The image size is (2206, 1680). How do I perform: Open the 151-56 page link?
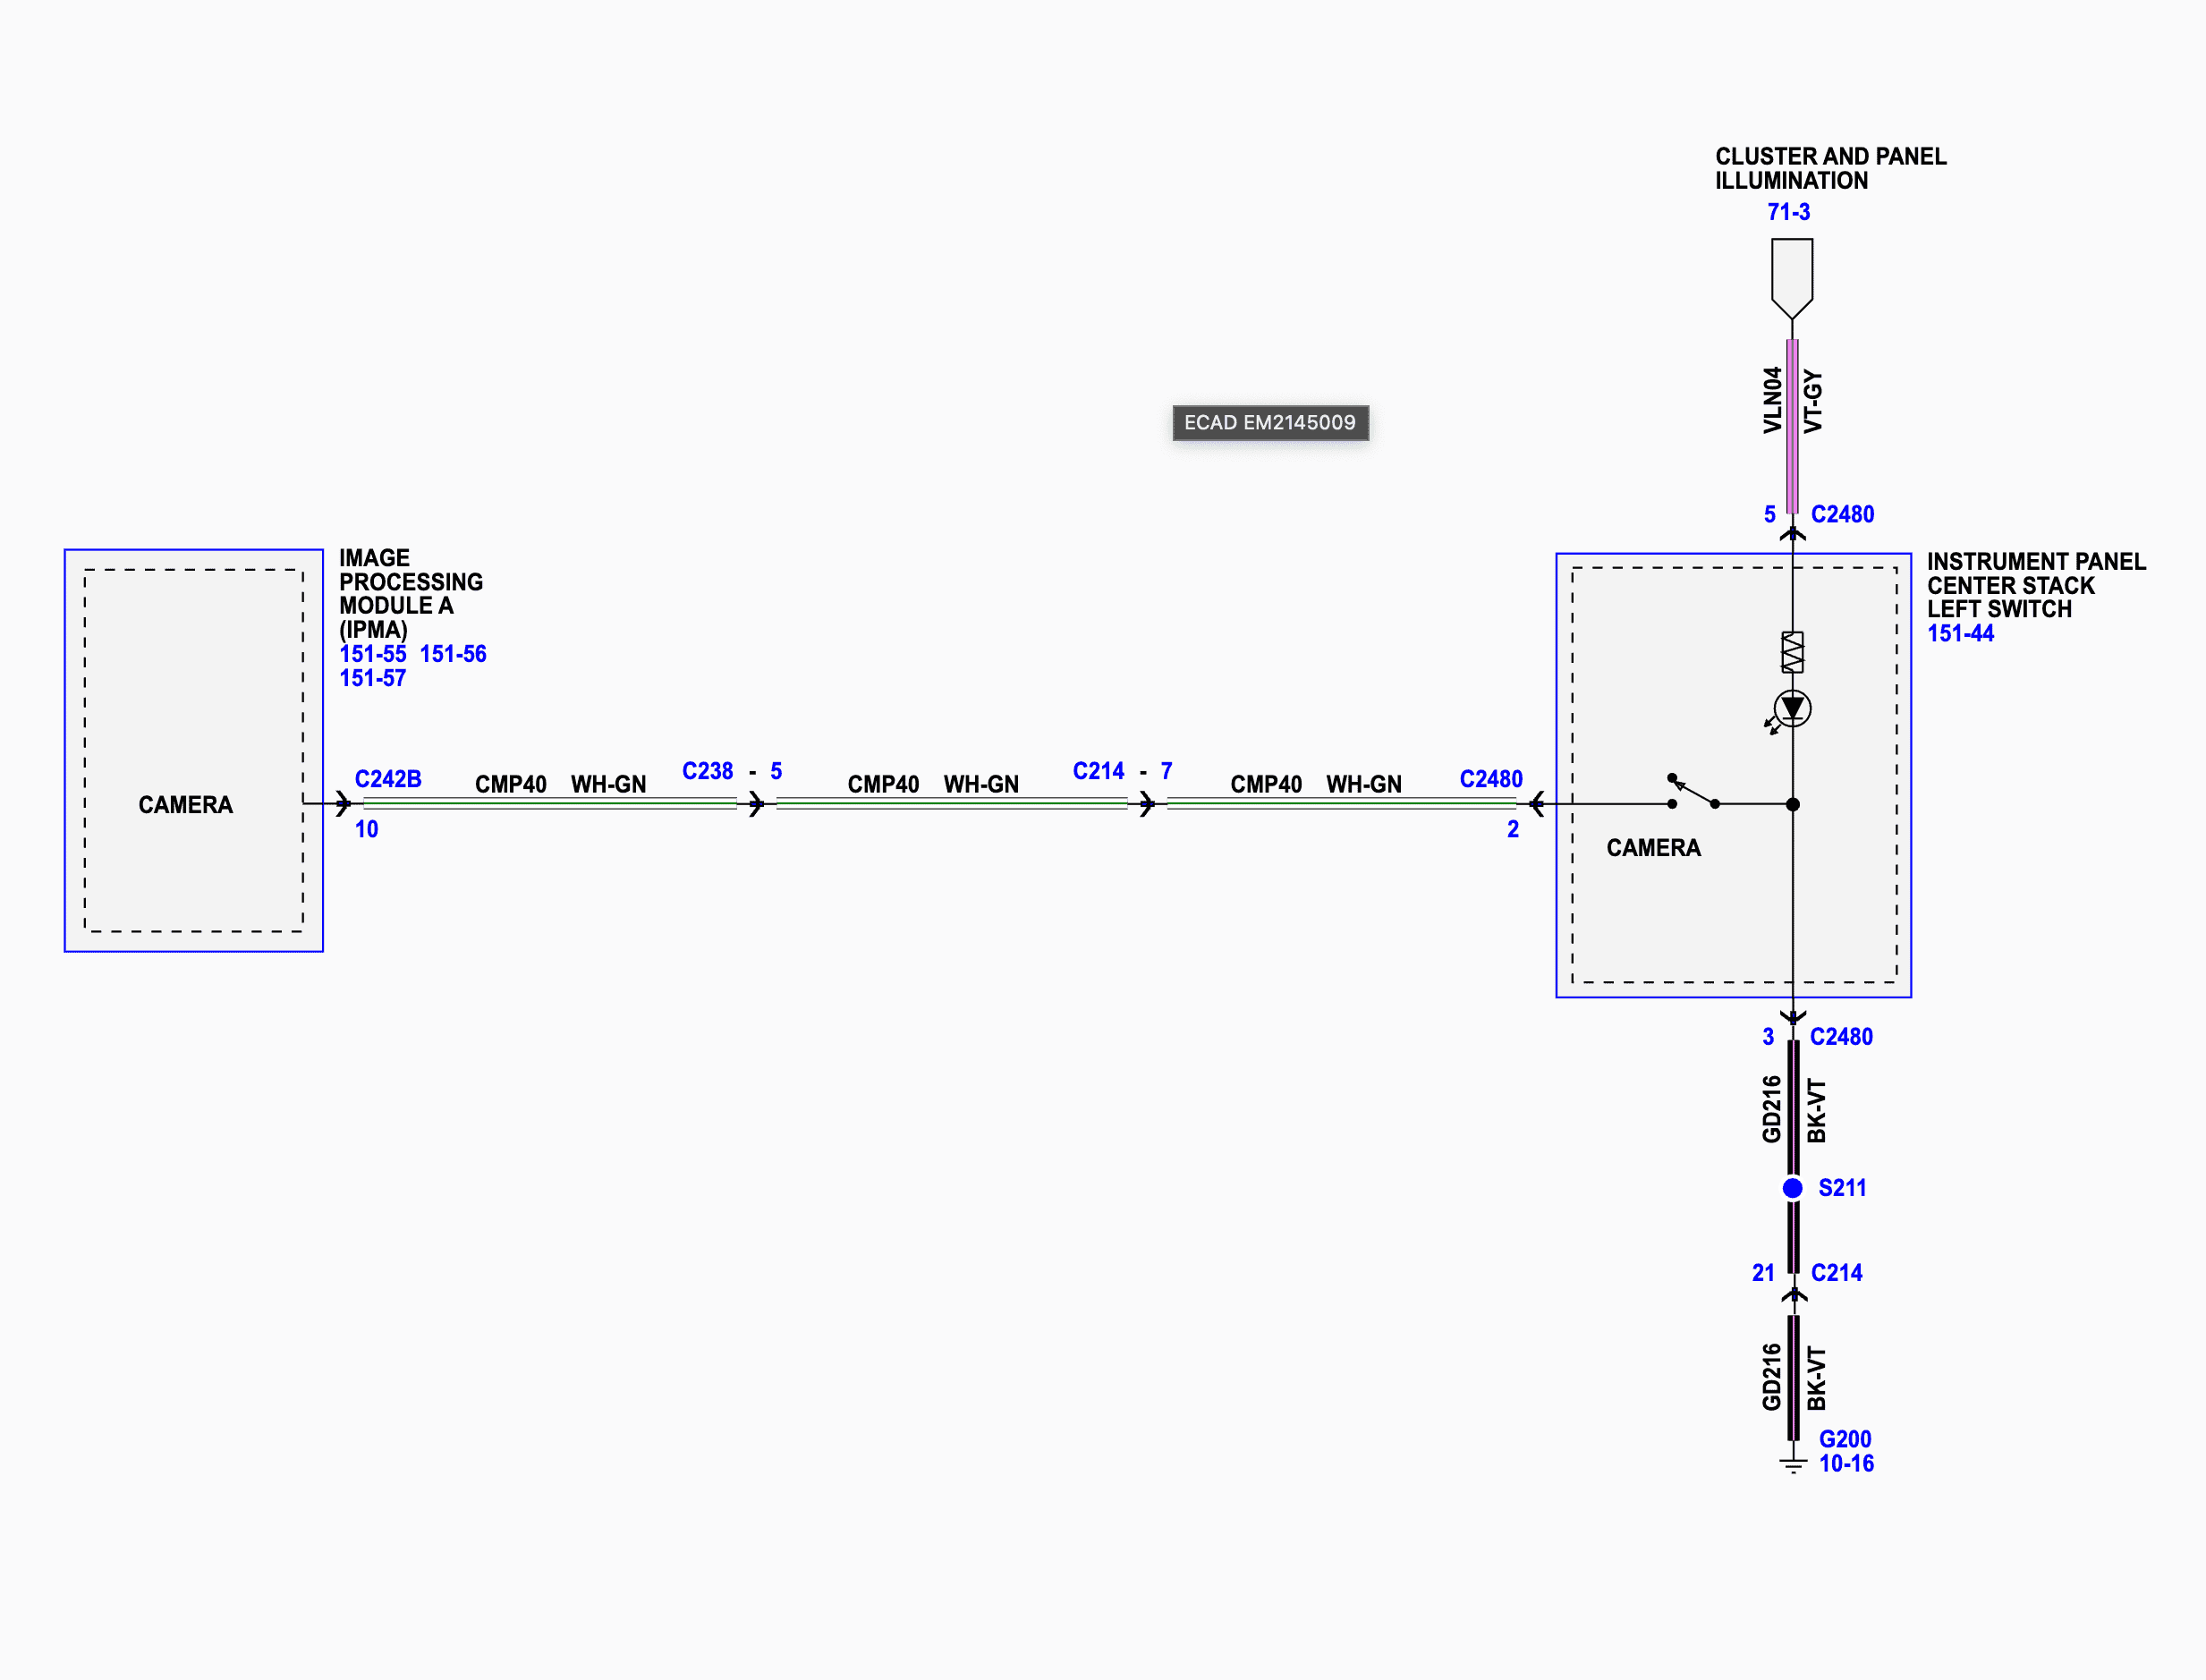pyautogui.click(x=453, y=654)
